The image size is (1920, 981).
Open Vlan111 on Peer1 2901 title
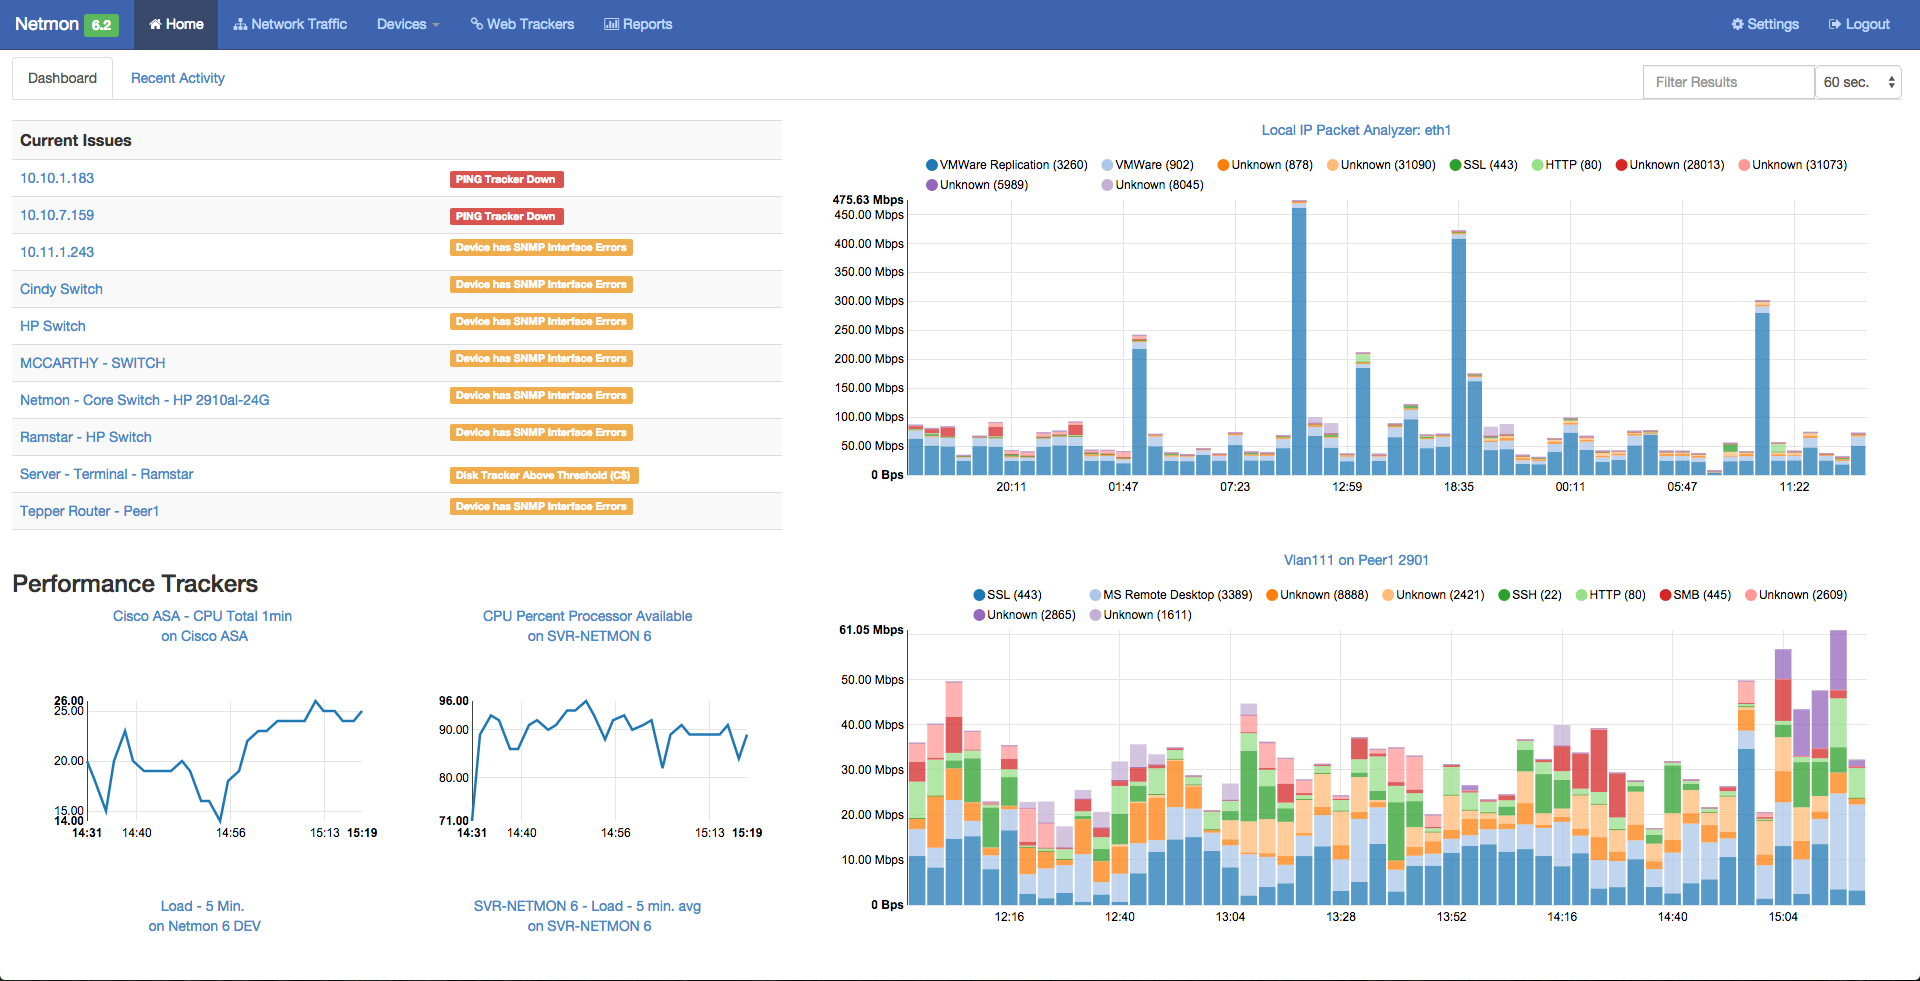(x=1356, y=560)
